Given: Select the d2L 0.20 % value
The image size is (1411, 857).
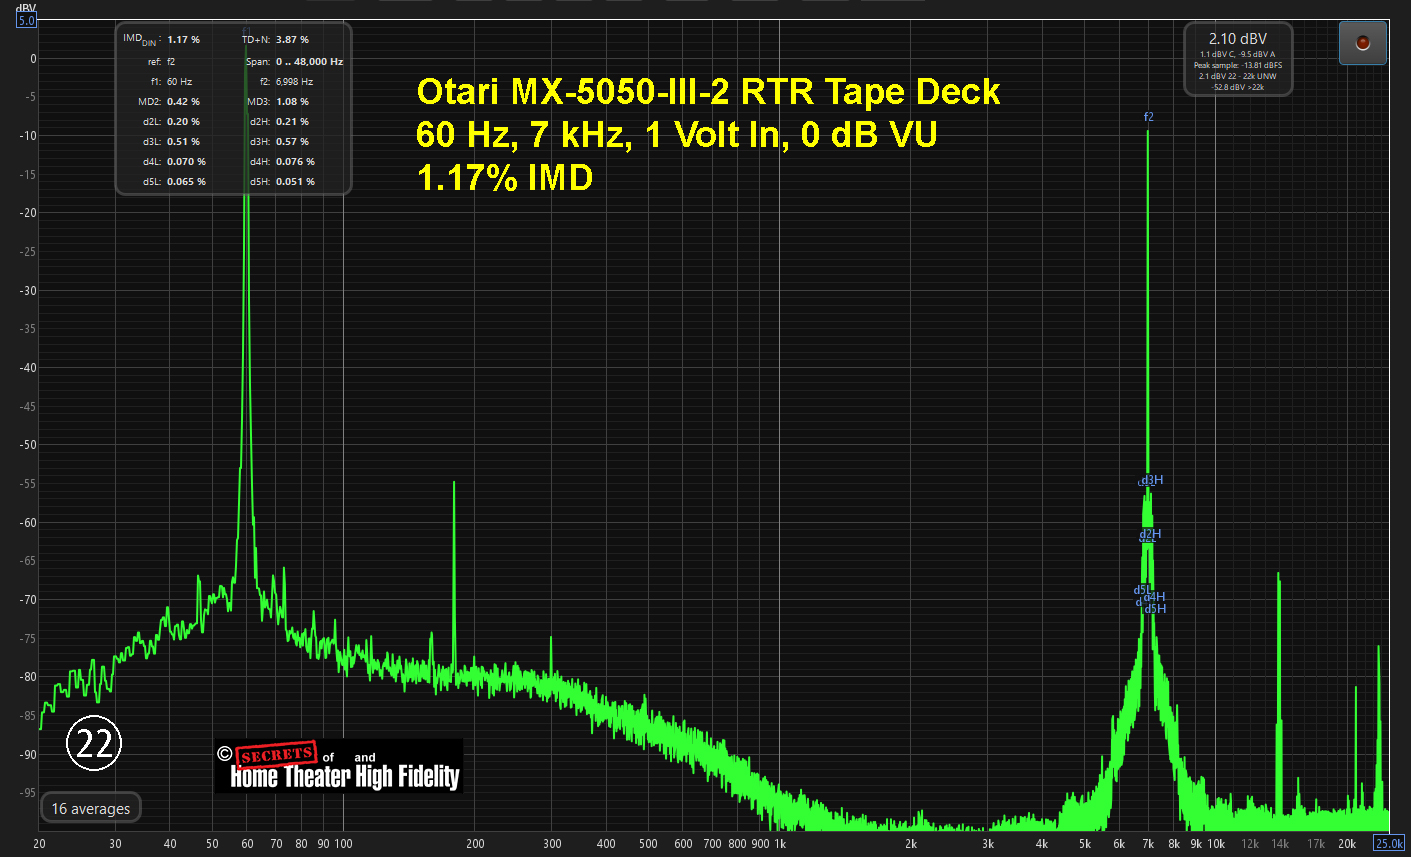Looking at the screenshot, I should (183, 122).
